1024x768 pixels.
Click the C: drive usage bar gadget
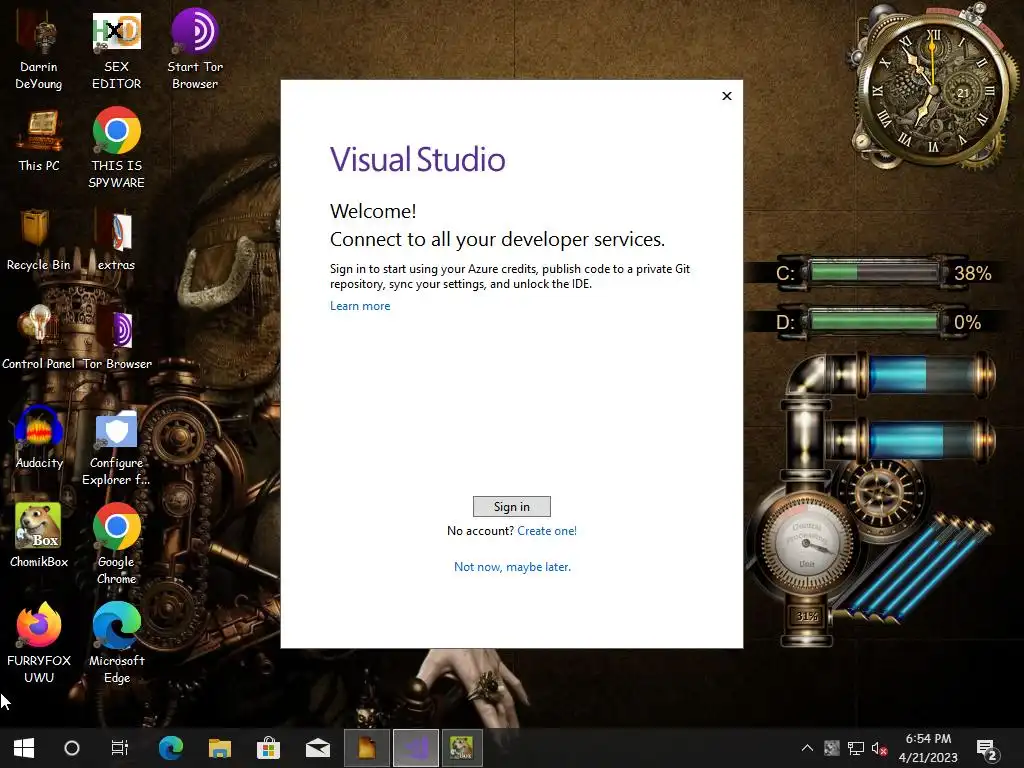(874, 272)
